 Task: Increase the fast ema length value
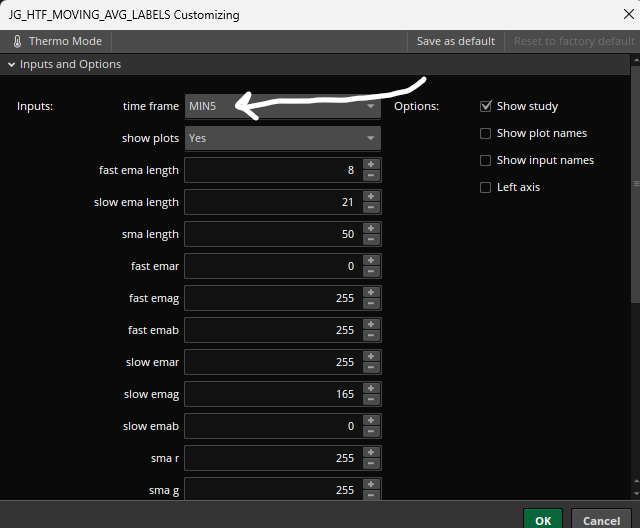[371, 165]
